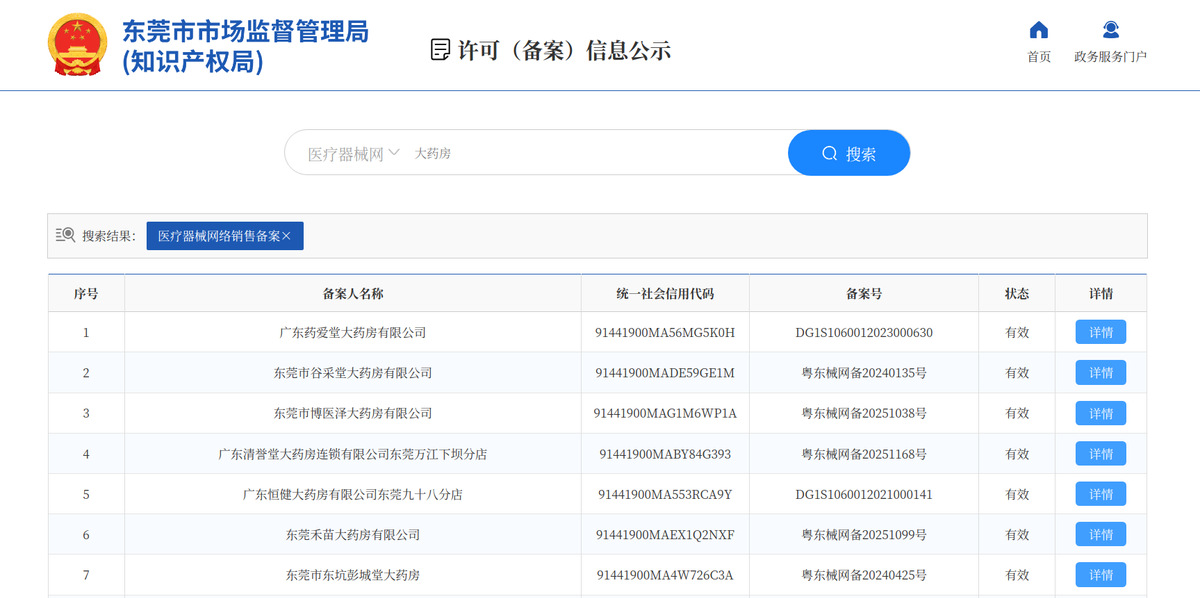Select the 备案号 DG1S1060012023000630 cell
This screenshot has height=598, width=1200.
click(863, 332)
